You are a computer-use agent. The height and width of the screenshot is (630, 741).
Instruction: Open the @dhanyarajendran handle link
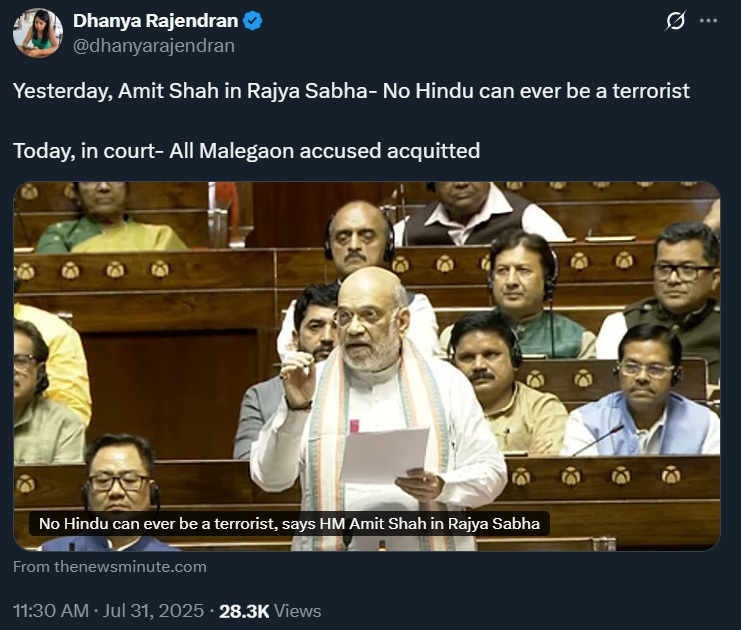[154, 46]
